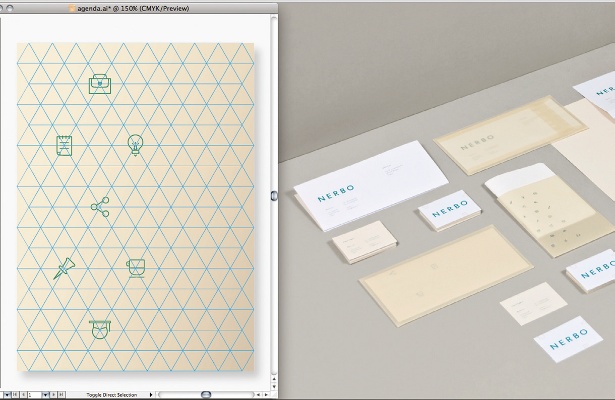This screenshot has width=615, height=400.
Task: Click the vertical scrollbar thumb
Action: coord(274,195)
